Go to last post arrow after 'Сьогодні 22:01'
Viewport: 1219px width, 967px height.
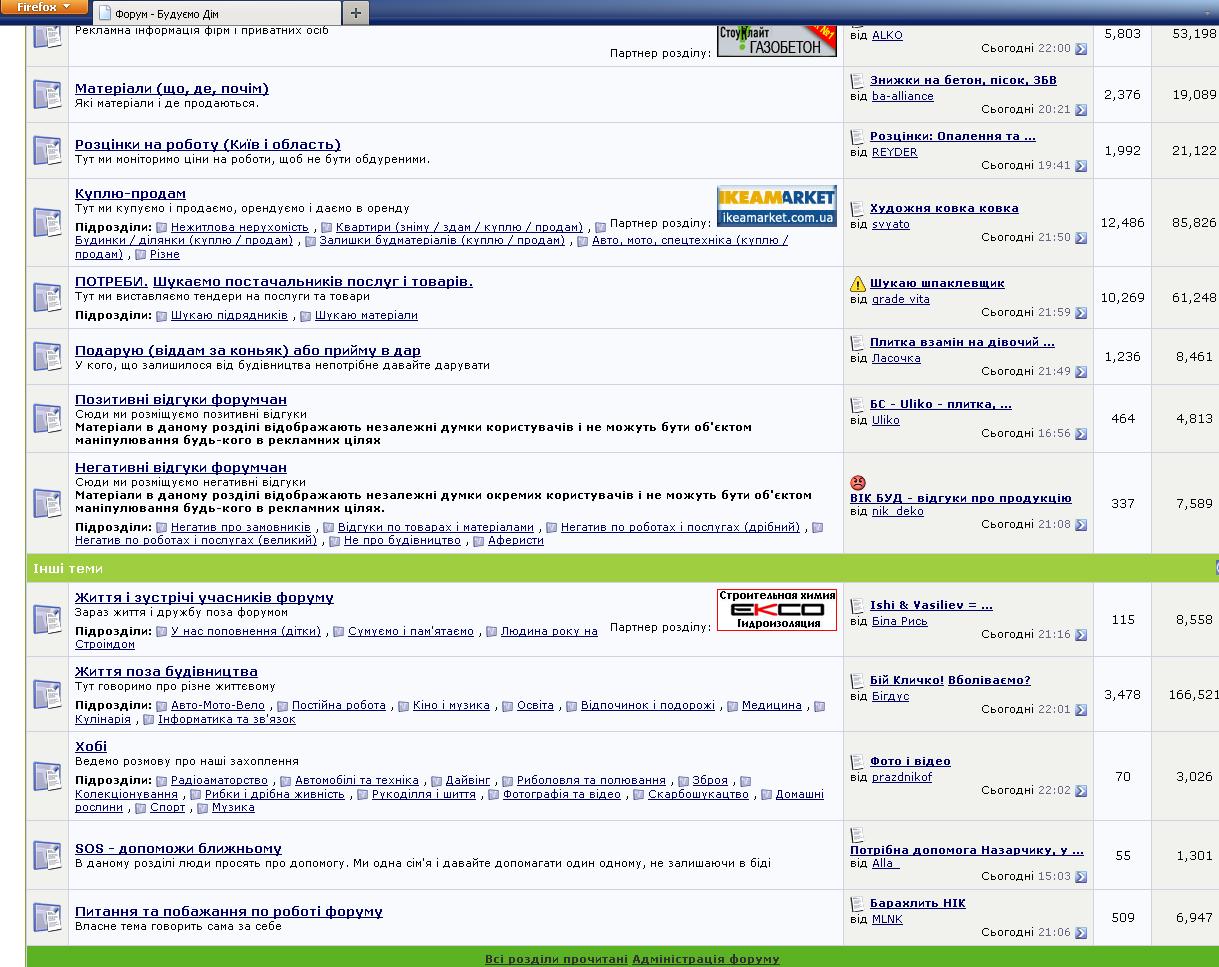(x=1081, y=710)
